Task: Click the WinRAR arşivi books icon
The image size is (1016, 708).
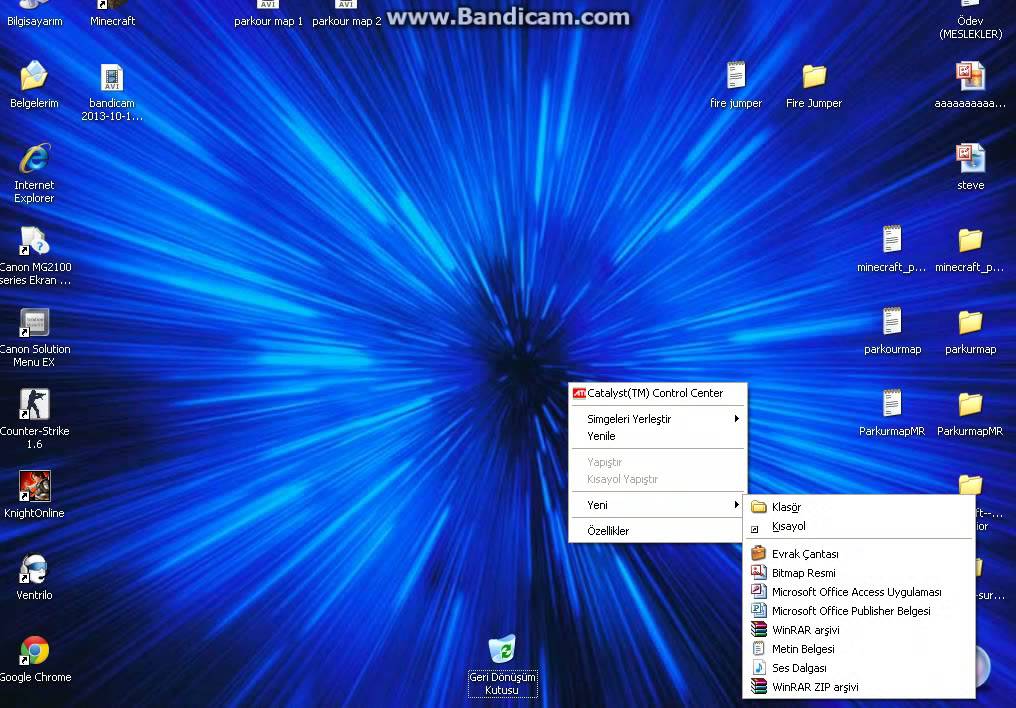Action: tap(758, 630)
